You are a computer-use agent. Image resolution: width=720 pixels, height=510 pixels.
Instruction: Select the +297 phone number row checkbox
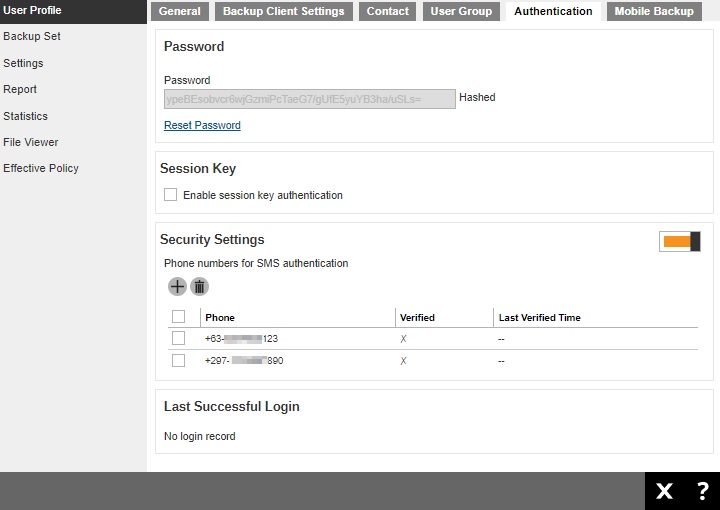click(179, 360)
